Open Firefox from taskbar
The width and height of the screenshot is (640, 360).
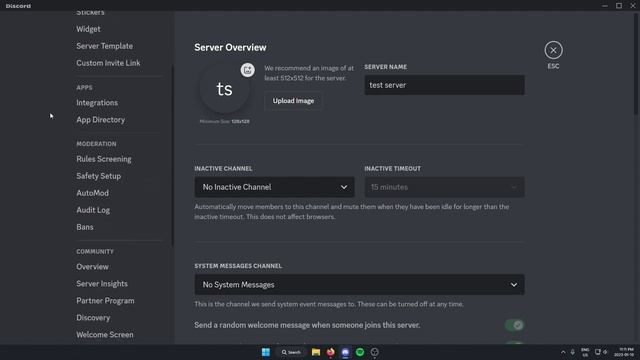[x=330, y=352]
